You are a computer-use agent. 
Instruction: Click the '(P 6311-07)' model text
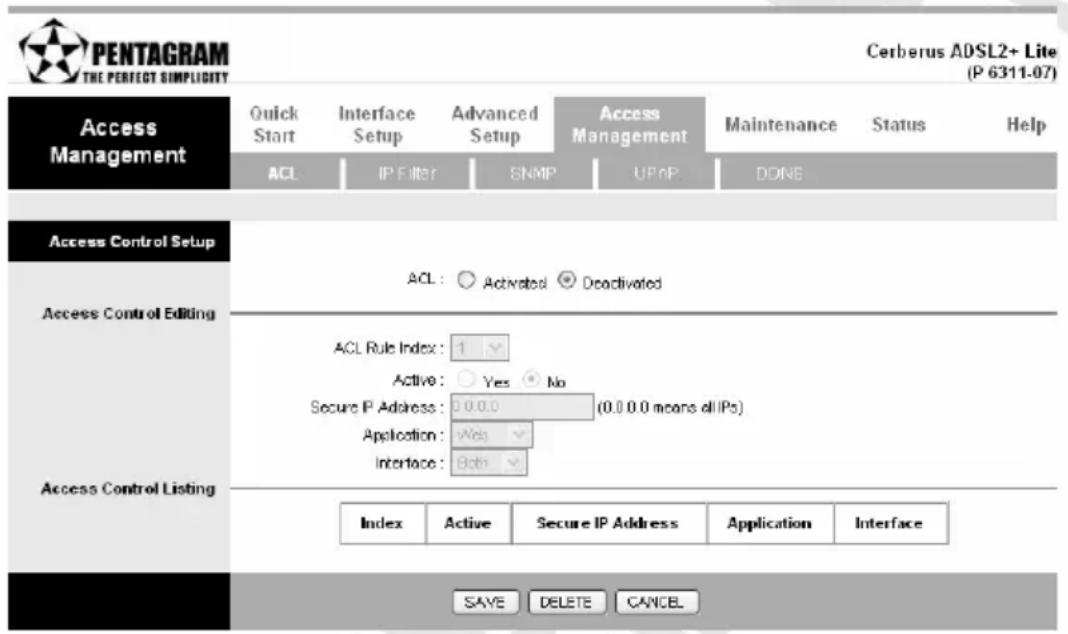[x=1011, y=72]
